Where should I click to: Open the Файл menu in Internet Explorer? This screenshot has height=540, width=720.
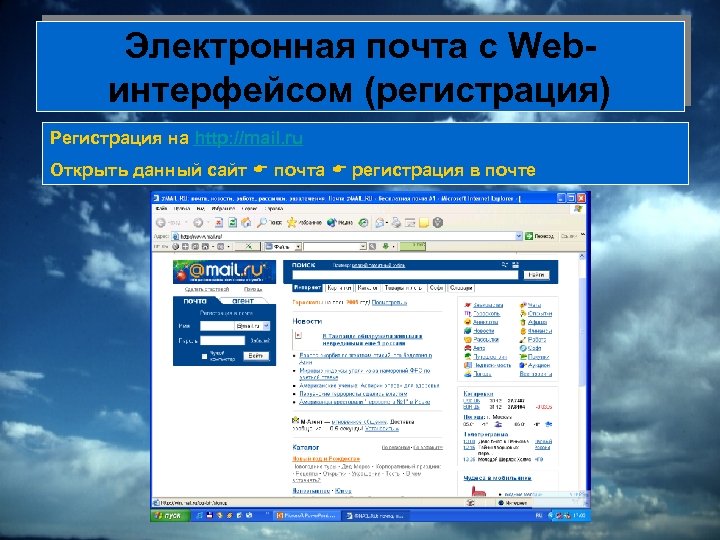tap(161, 208)
